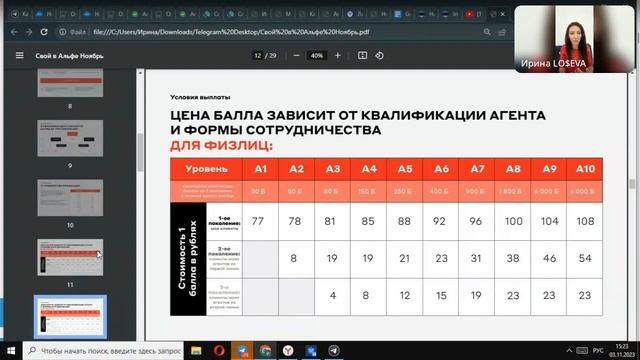Click the cell with value 108

coord(584,221)
